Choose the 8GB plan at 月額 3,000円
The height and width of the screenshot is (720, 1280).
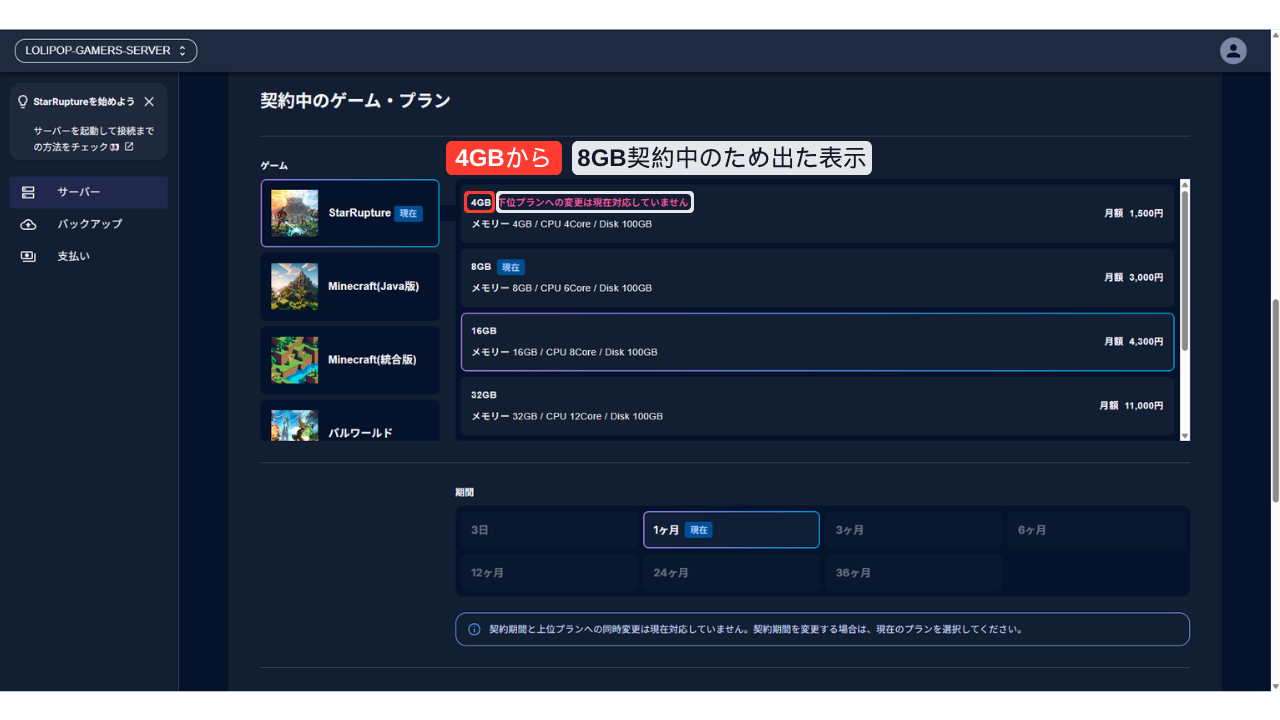click(x=817, y=277)
